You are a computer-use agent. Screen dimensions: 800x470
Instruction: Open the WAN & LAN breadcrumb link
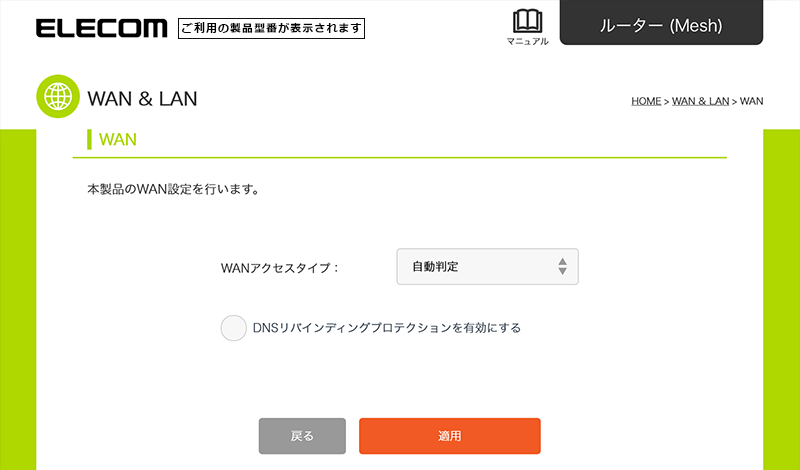pyautogui.click(x=700, y=101)
